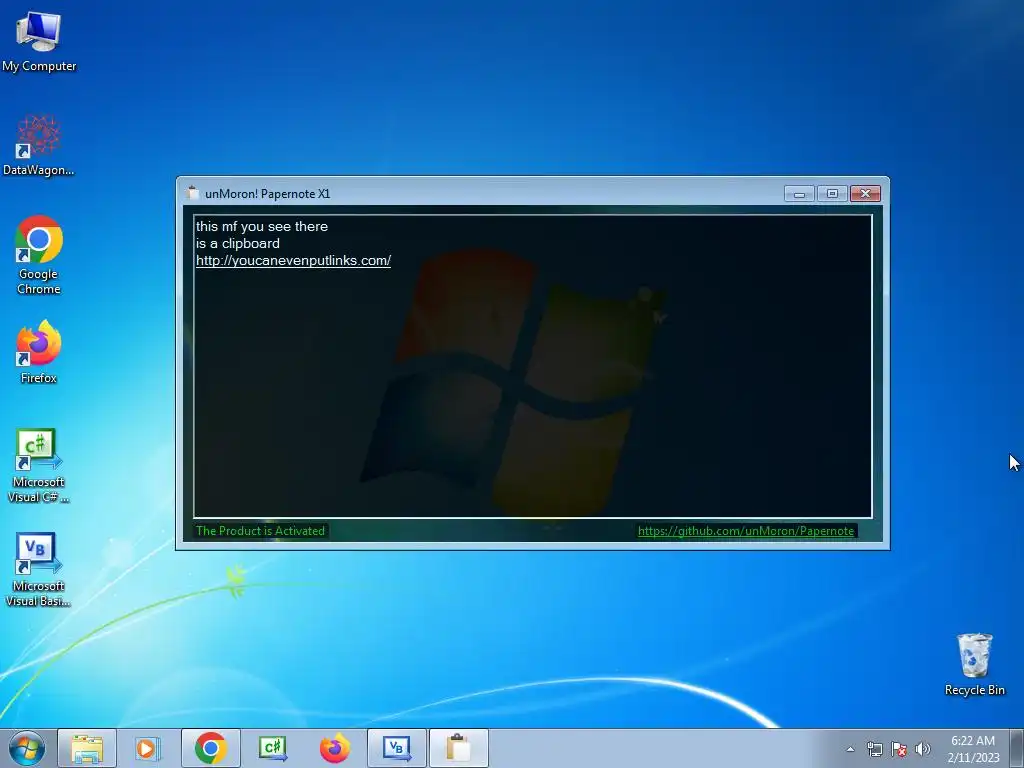This screenshot has height=768, width=1024.
Task: Open Action Center flag icon
Action: coord(899,749)
